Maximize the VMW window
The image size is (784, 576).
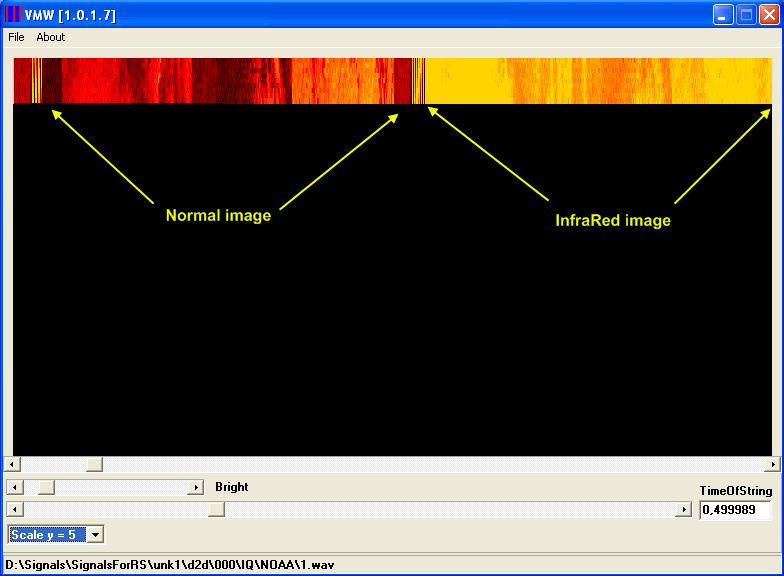pyautogui.click(x=746, y=15)
